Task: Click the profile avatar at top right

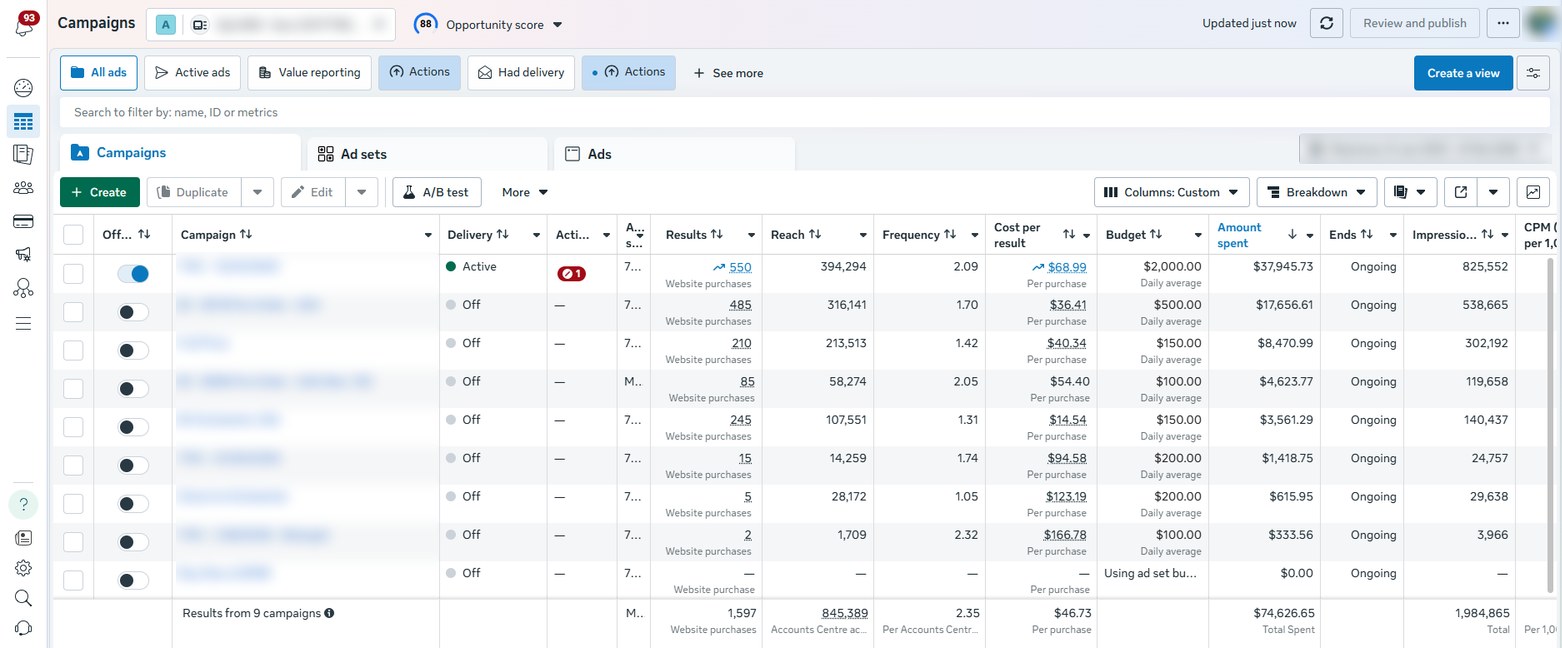Action: (1543, 23)
